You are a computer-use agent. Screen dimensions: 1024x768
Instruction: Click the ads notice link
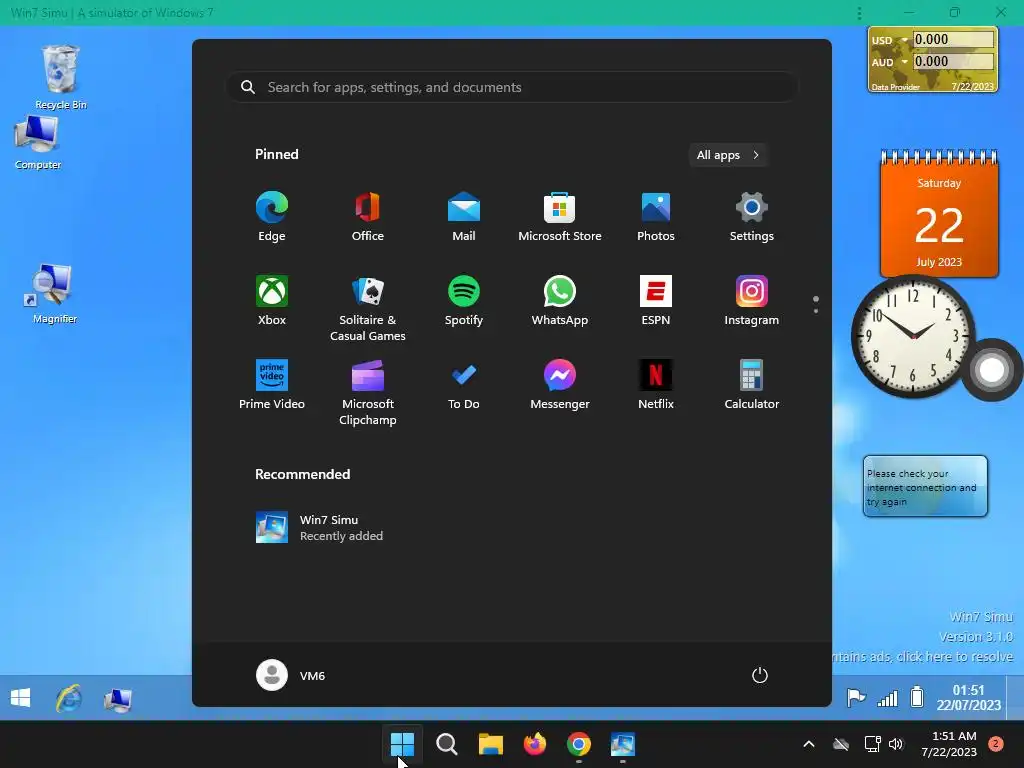click(923, 656)
